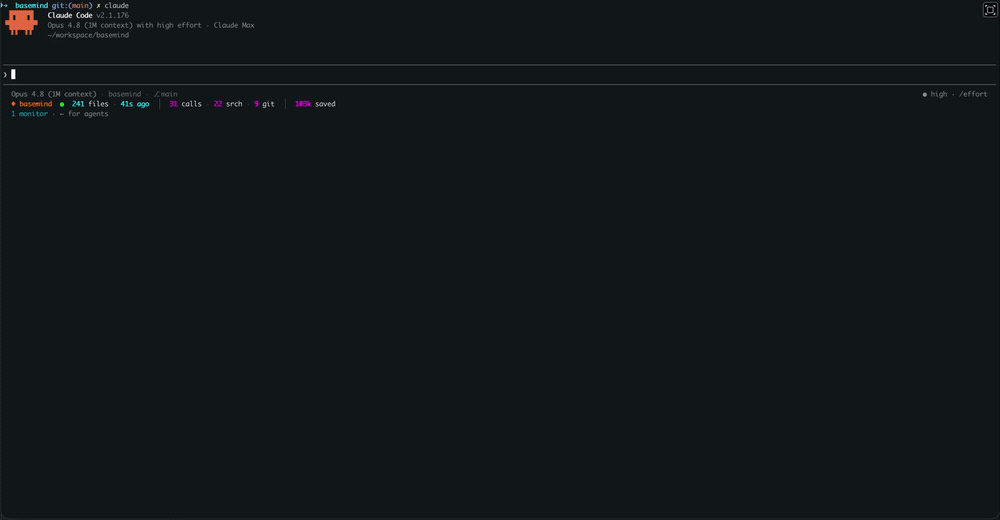Click the 'Claude Code' title text
This screenshot has width=1000, height=520.
coord(70,15)
